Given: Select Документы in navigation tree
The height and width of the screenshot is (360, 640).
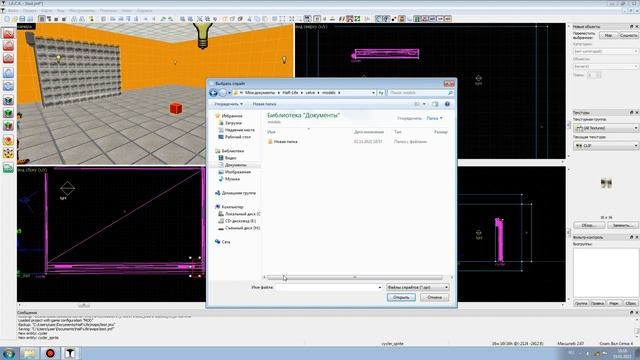Looking at the screenshot, I should pyautogui.click(x=236, y=165).
